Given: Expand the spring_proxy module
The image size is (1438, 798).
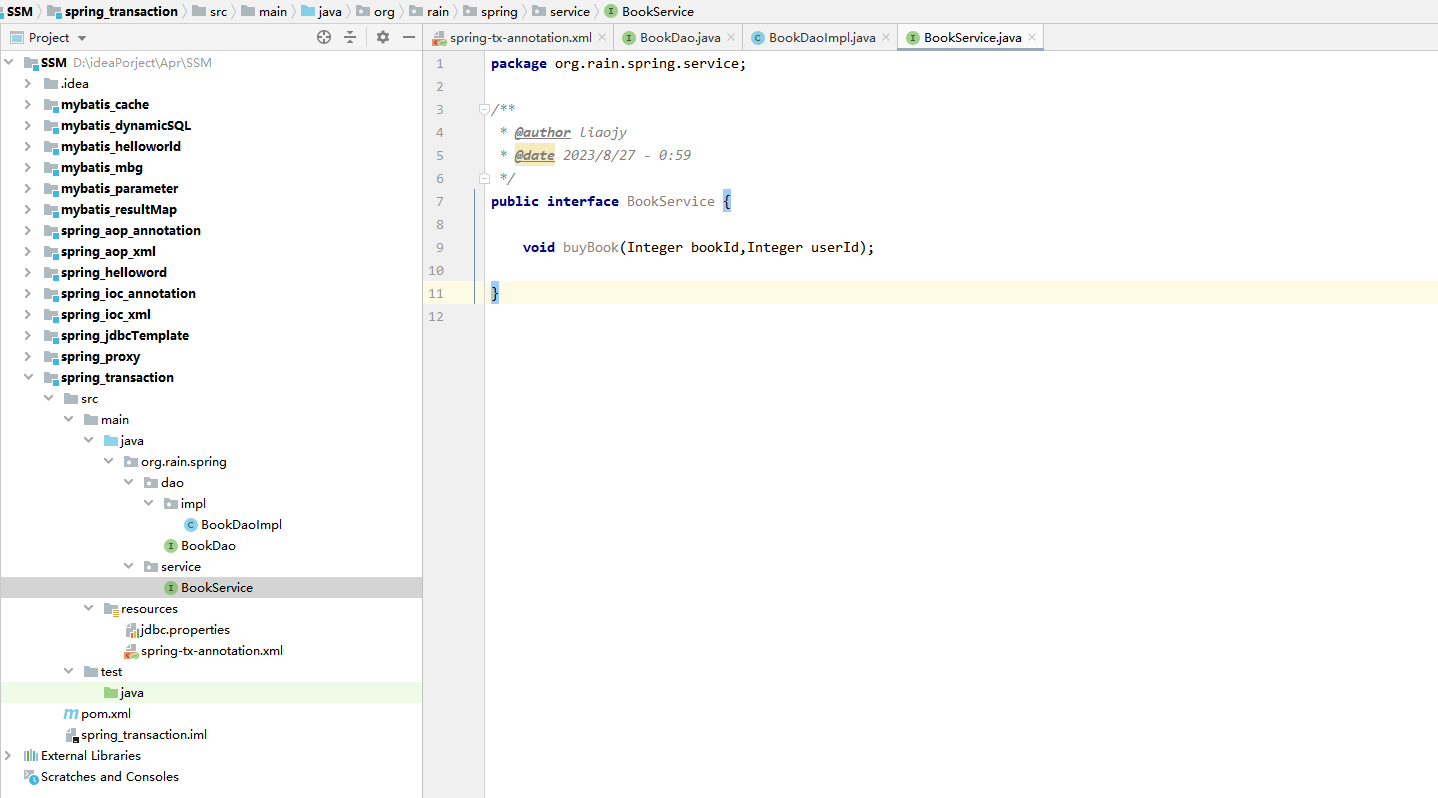Looking at the screenshot, I should [29, 357].
